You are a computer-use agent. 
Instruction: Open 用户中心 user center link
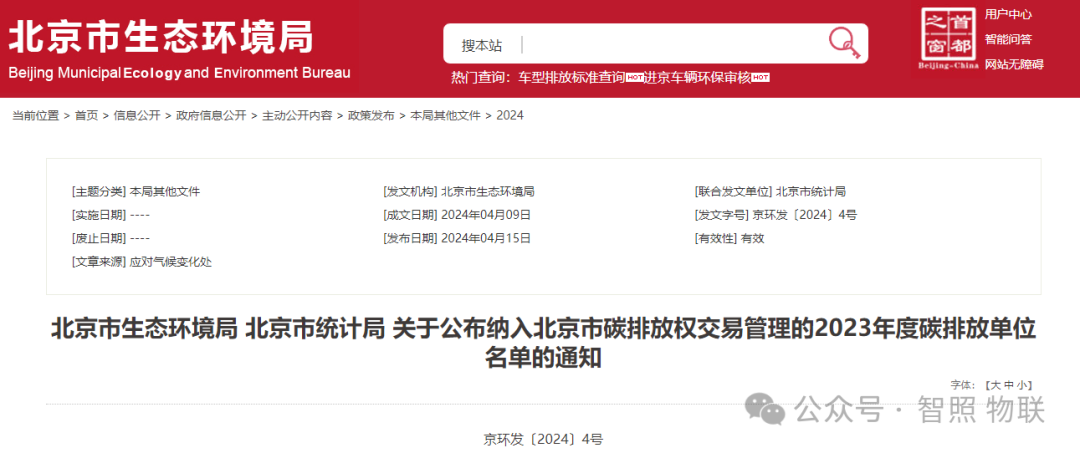1008,14
